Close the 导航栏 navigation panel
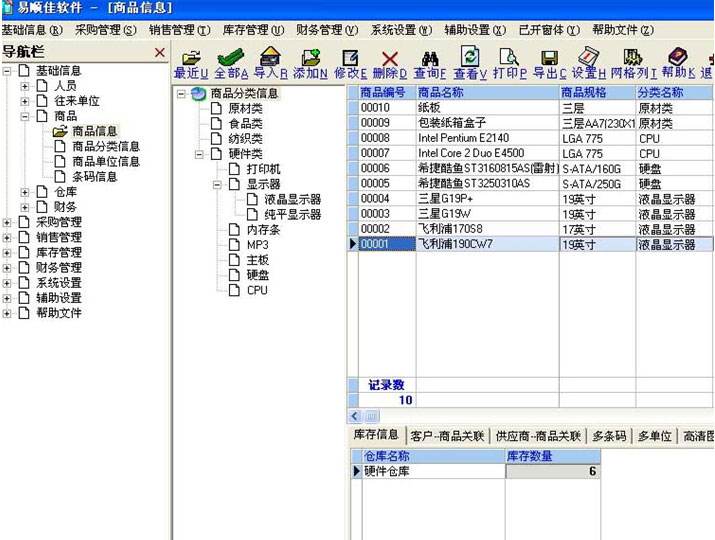715x540 pixels. point(159,52)
